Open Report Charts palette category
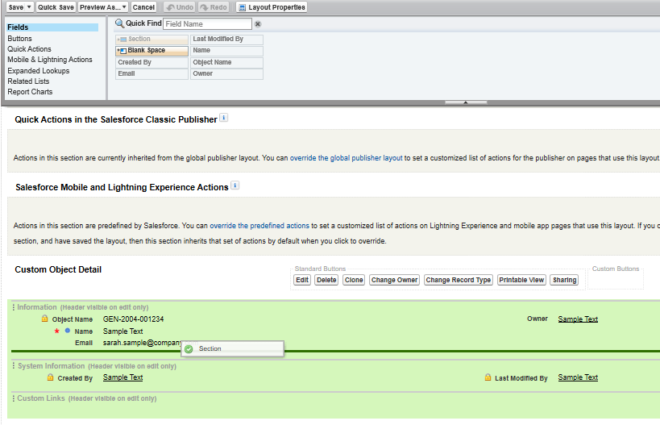 [x=30, y=92]
